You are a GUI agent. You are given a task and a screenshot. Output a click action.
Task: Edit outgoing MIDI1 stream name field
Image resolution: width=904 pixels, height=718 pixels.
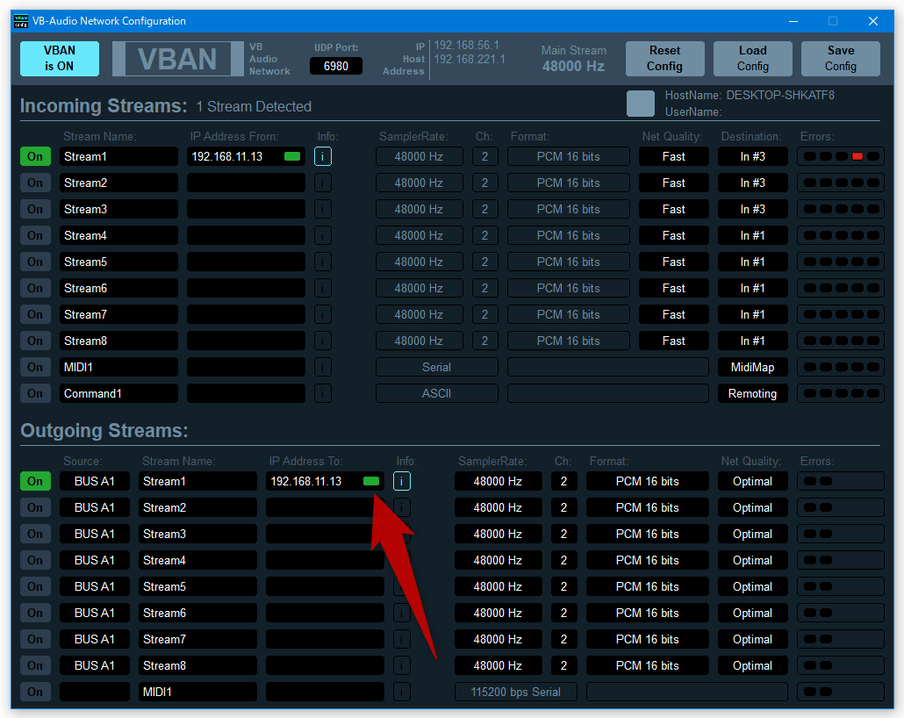point(198,691)
